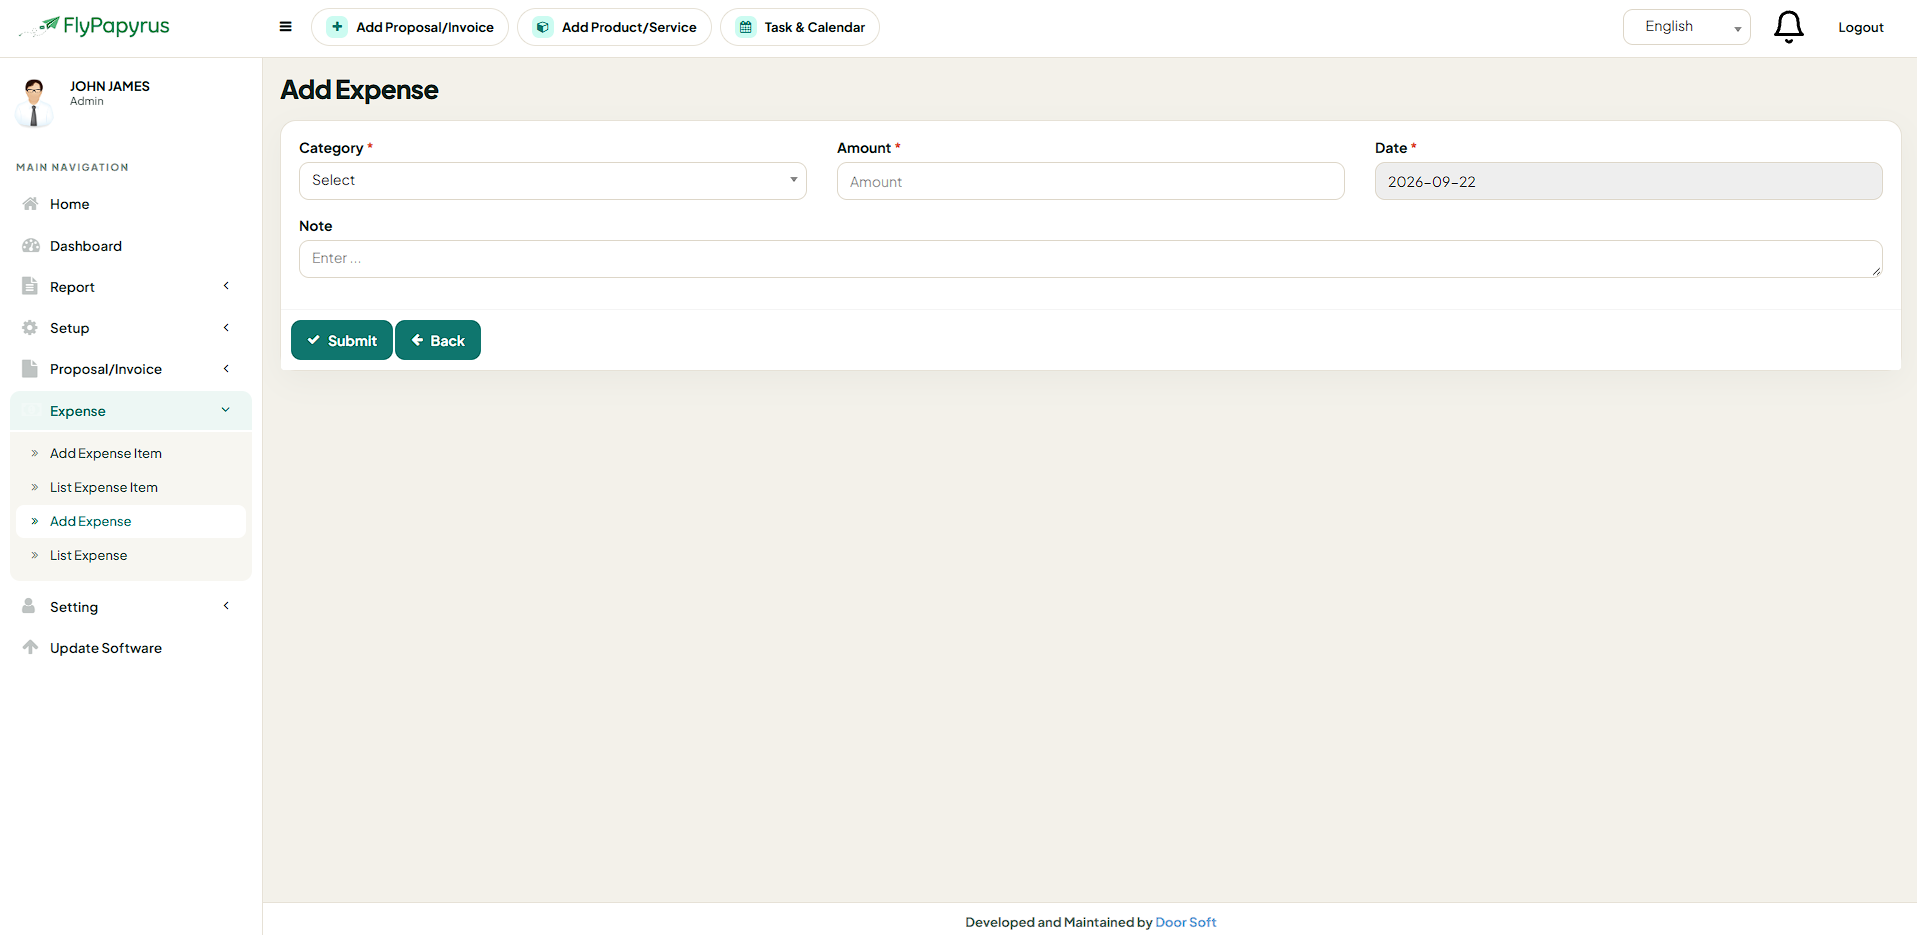Select Add Expense submenu entry
This screenshot has height=935, width=1917.
coord(131,521)
